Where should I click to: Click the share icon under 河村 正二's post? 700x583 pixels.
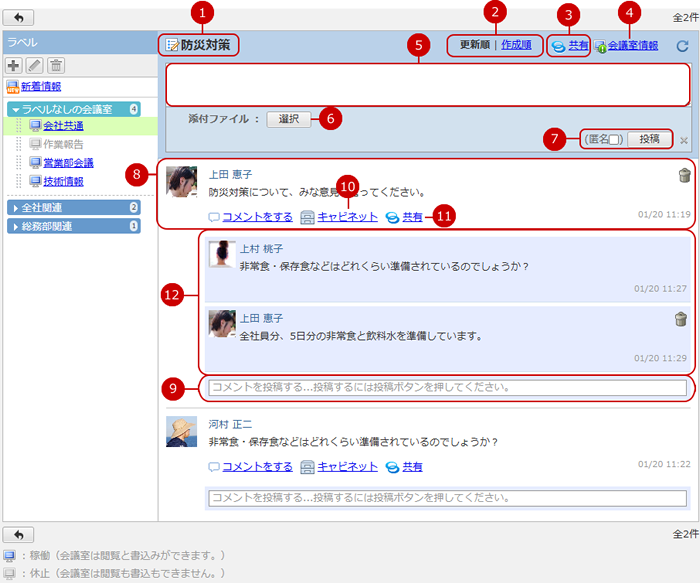[392, 468]
